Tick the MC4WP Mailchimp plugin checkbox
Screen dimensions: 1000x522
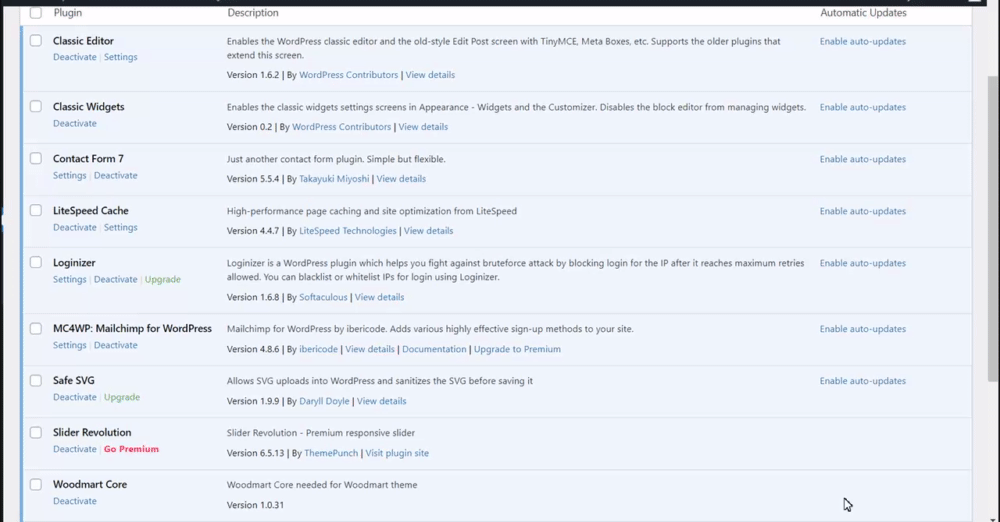(x=36, y=329)
